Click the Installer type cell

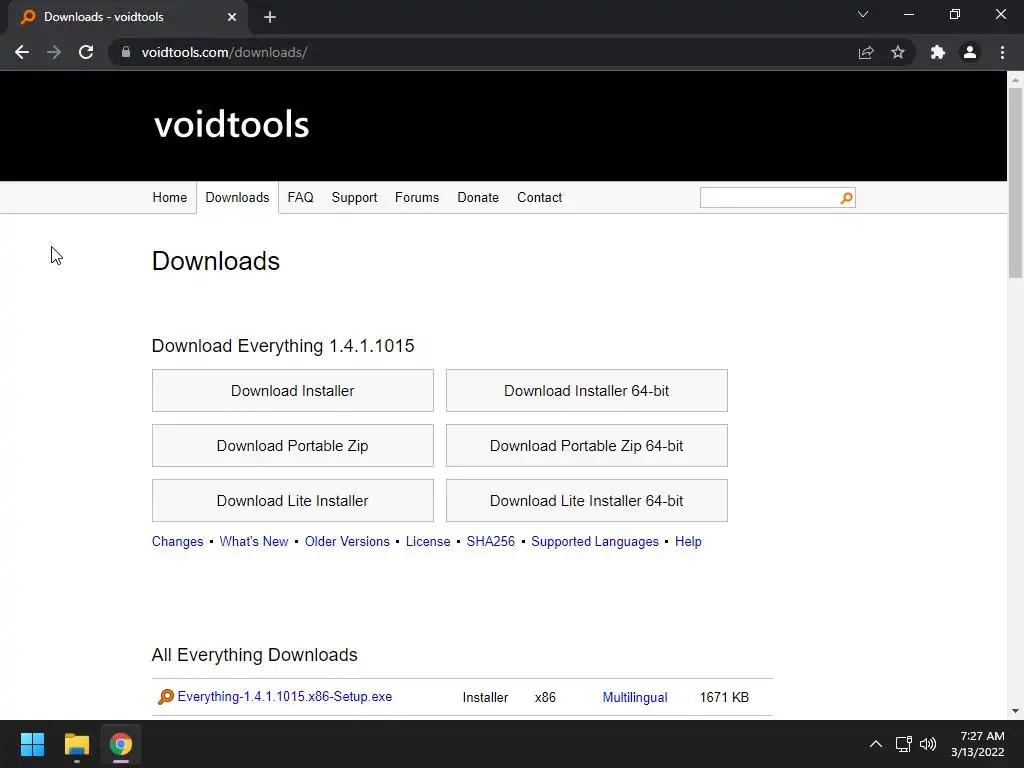(485, 697)
